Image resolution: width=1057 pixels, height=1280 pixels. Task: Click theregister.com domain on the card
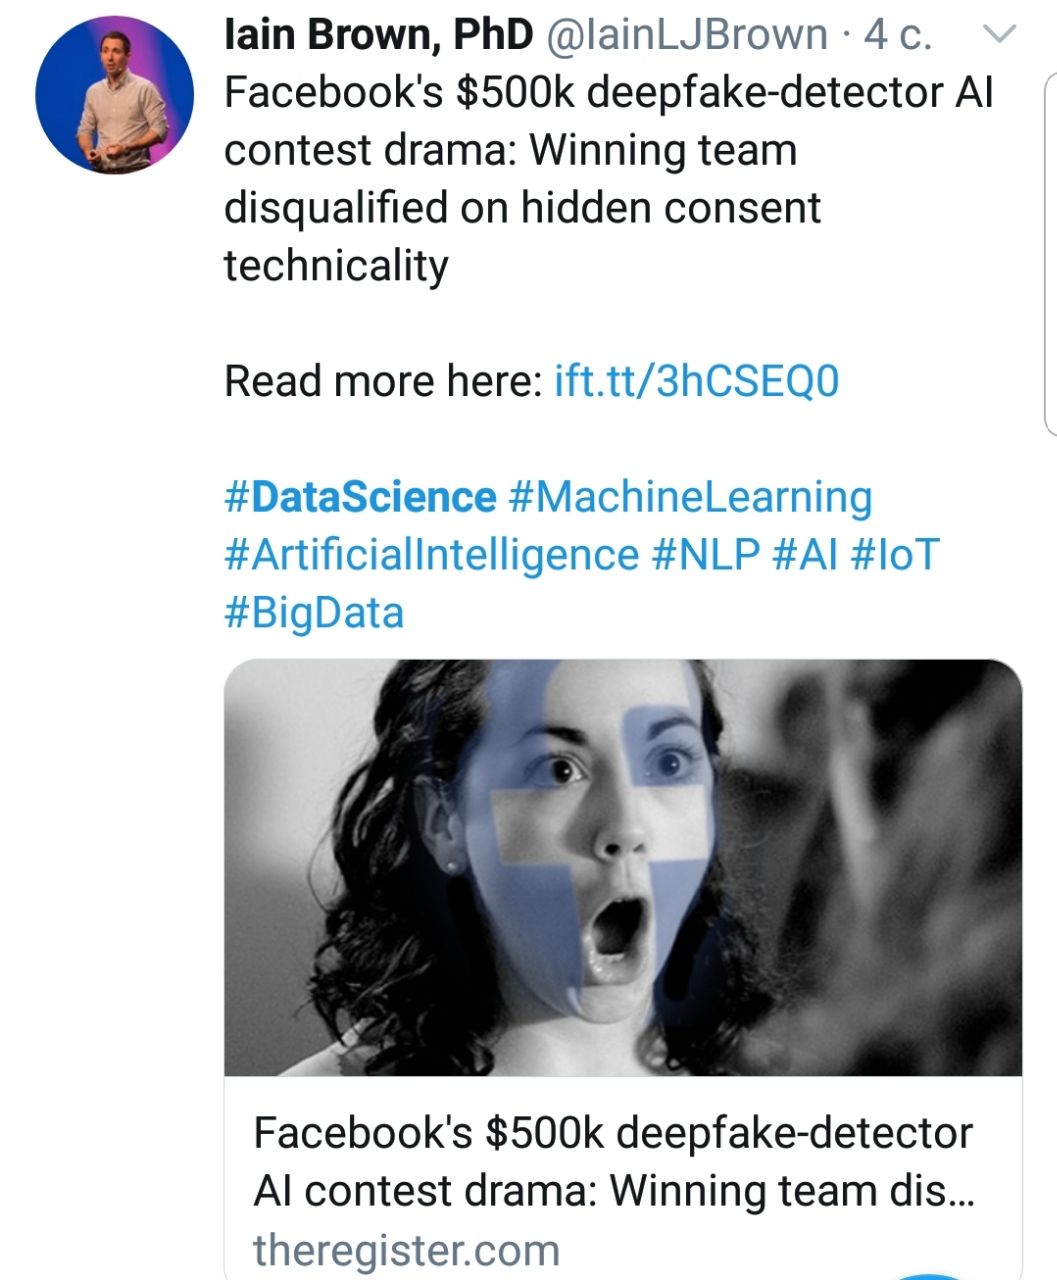406,1250
